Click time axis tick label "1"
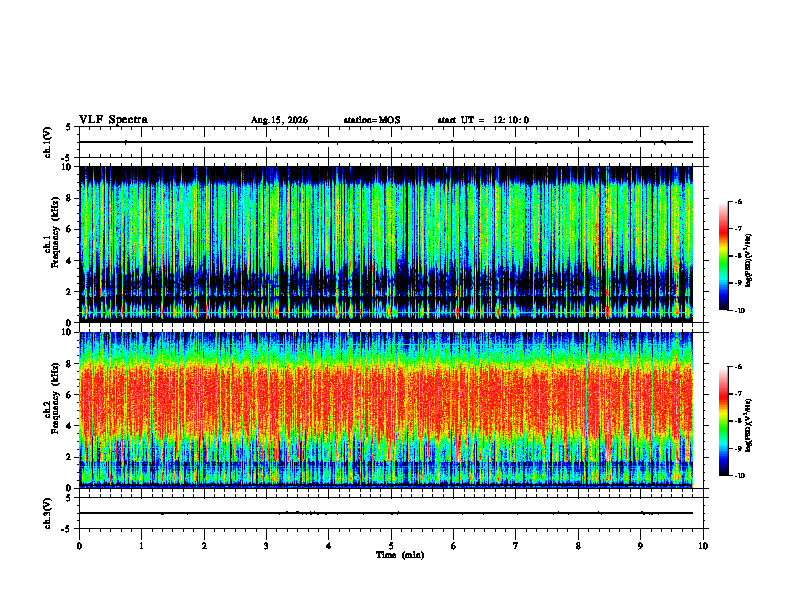The height and width of the screenshot is (612, 792). point(142,546)
